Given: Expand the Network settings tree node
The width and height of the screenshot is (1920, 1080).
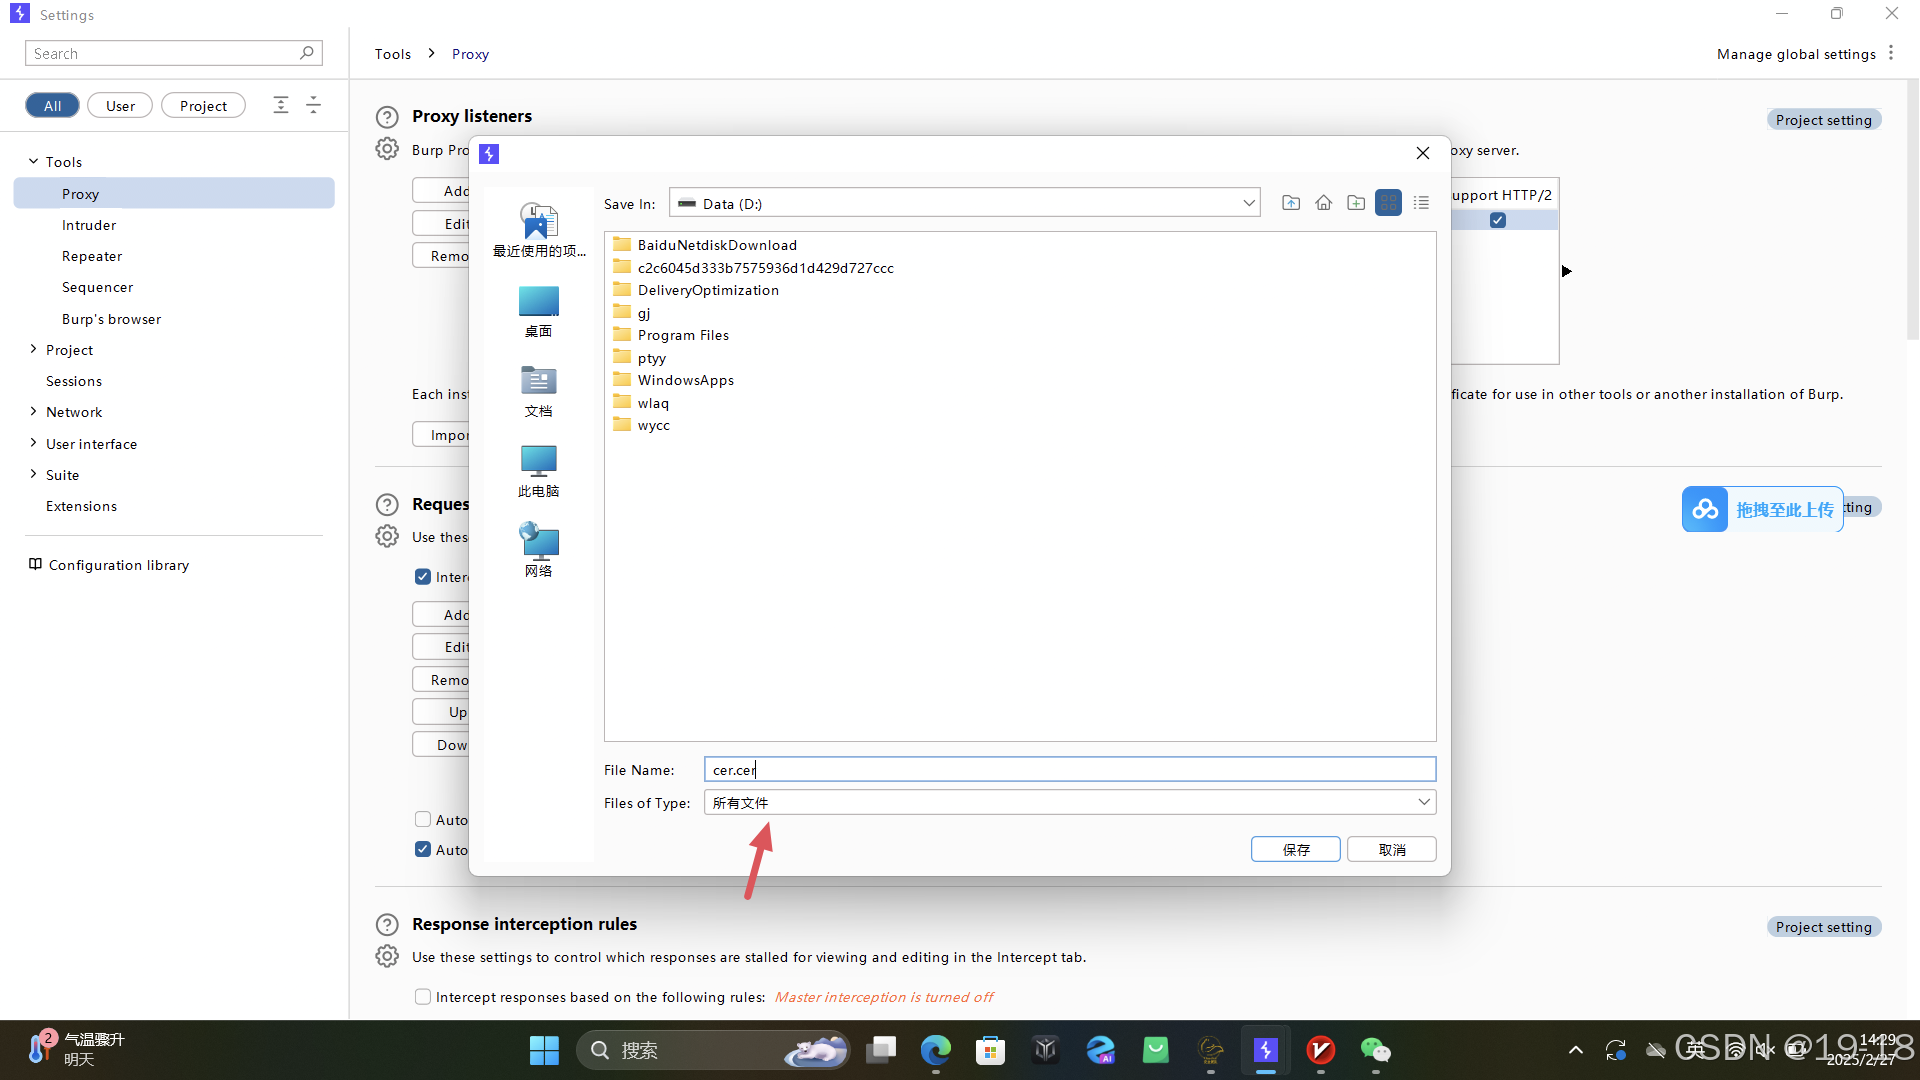Looking at the screenshot, I should pos(33,412).
